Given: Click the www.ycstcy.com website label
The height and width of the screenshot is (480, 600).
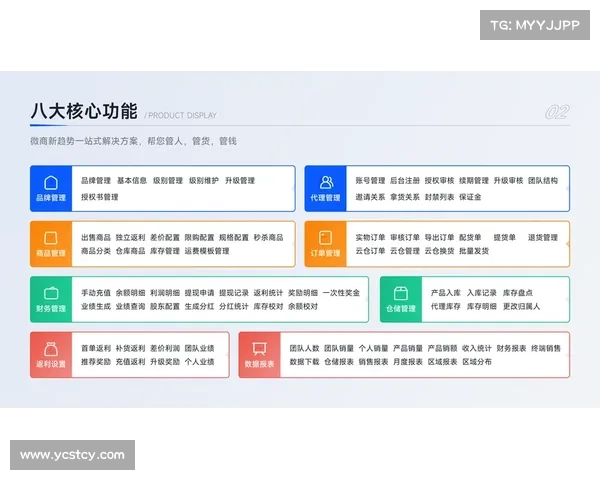Looking at the screenshot, I should (x=72, y=455).
